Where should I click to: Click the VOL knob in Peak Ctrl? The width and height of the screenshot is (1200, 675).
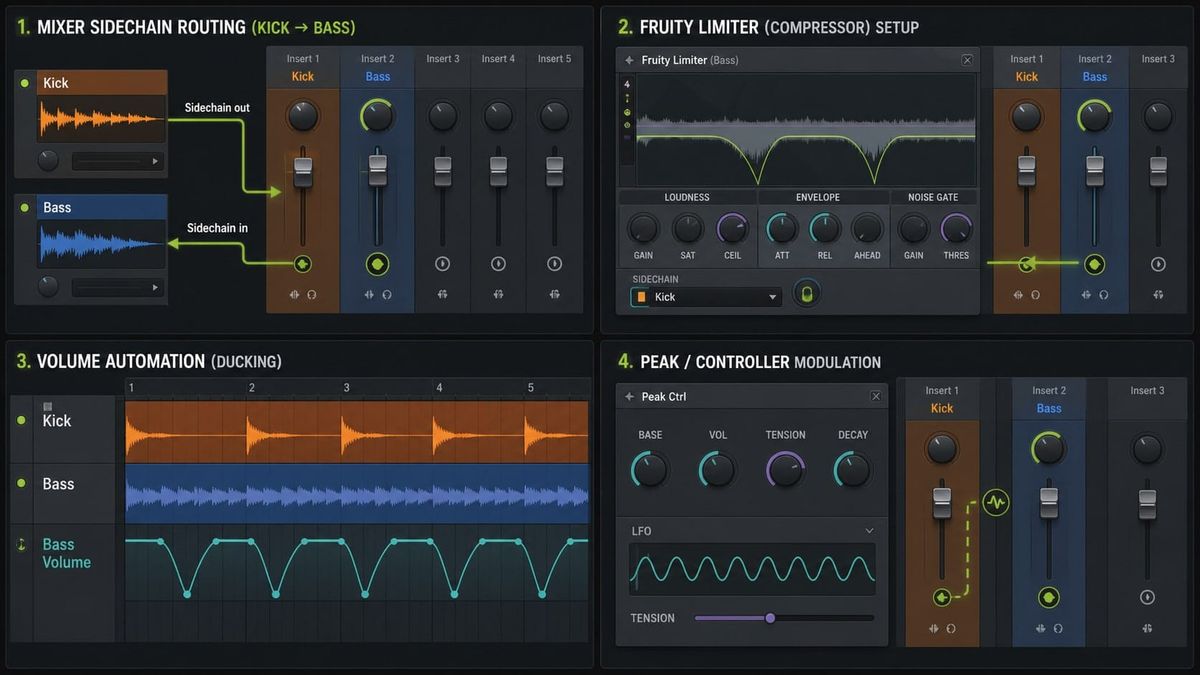[x=718, y=469]
